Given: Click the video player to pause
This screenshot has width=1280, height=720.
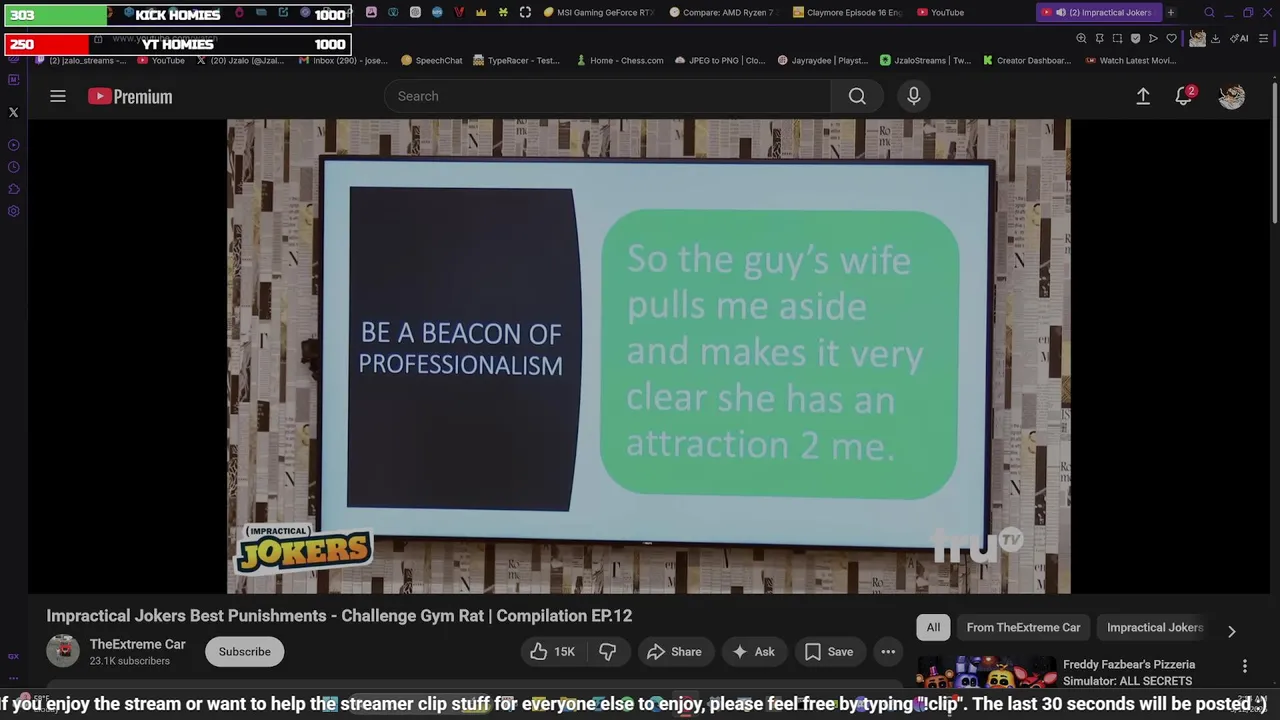Looking at the screenshot, I should (648, 356).
